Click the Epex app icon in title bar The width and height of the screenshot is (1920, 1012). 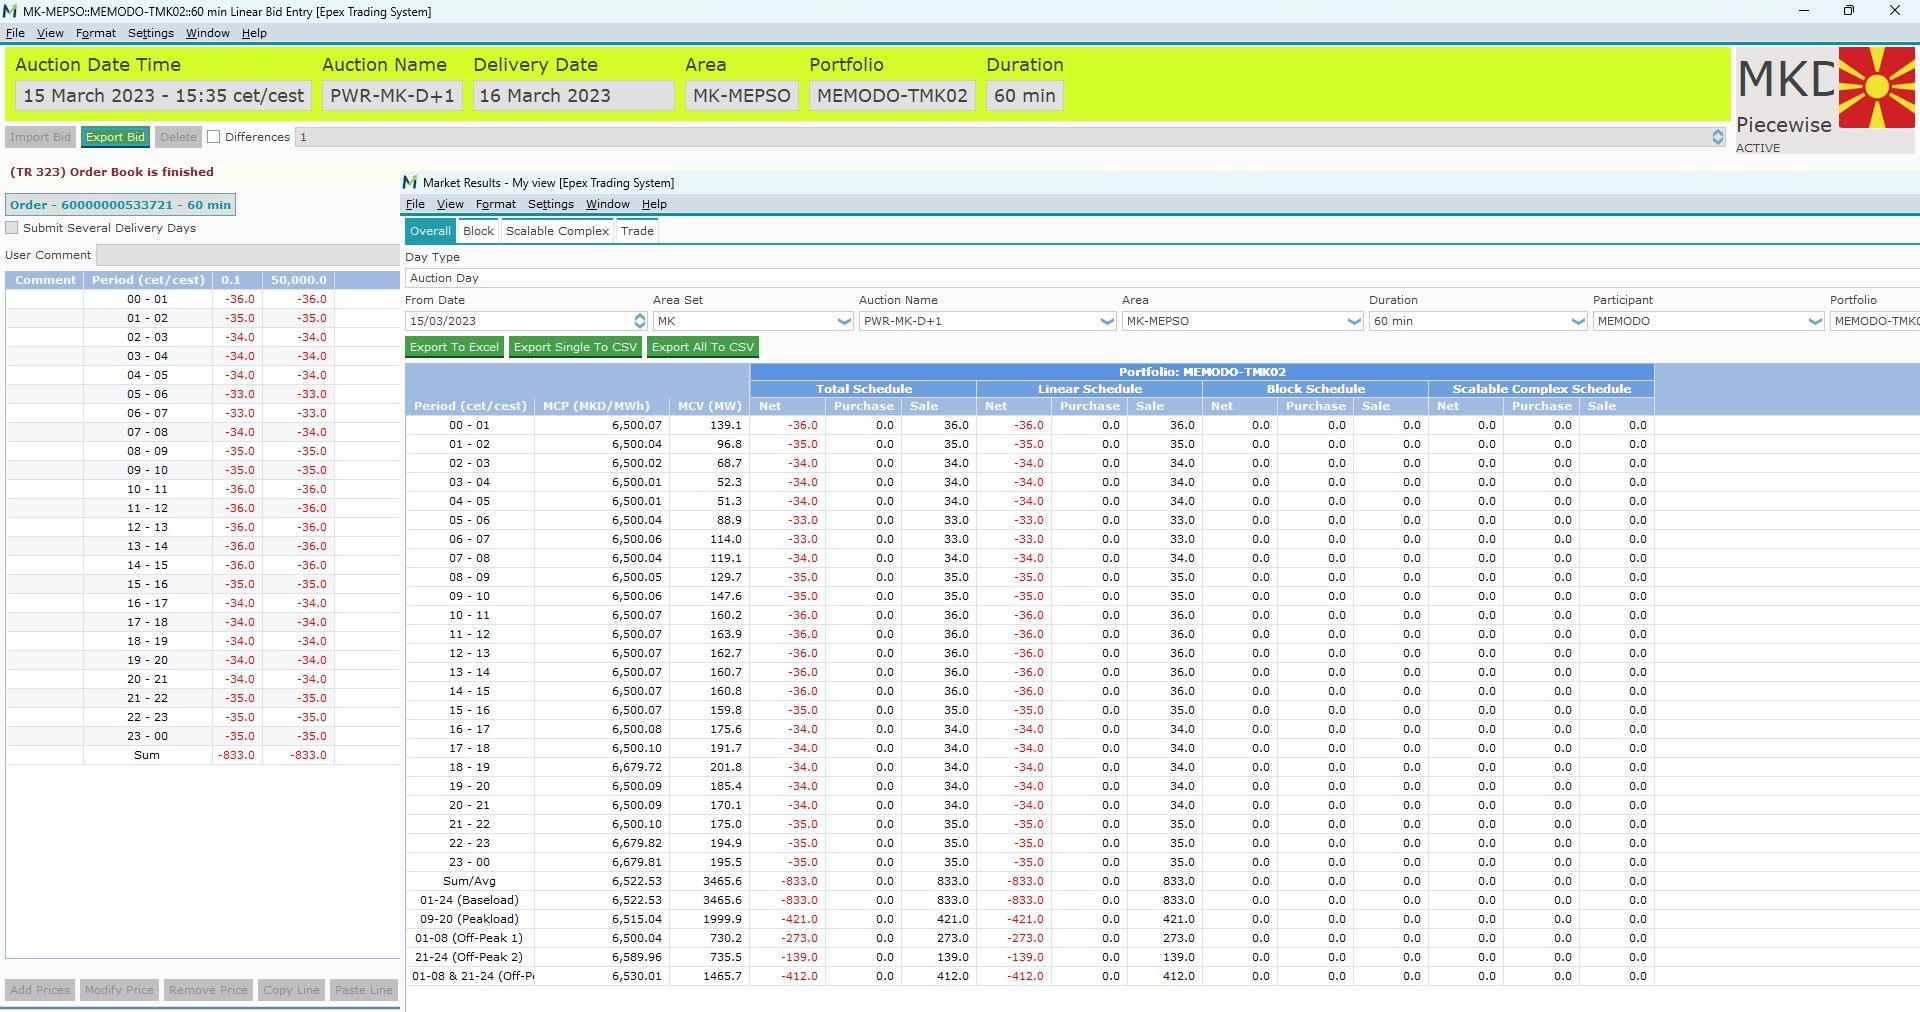point(10,11)
